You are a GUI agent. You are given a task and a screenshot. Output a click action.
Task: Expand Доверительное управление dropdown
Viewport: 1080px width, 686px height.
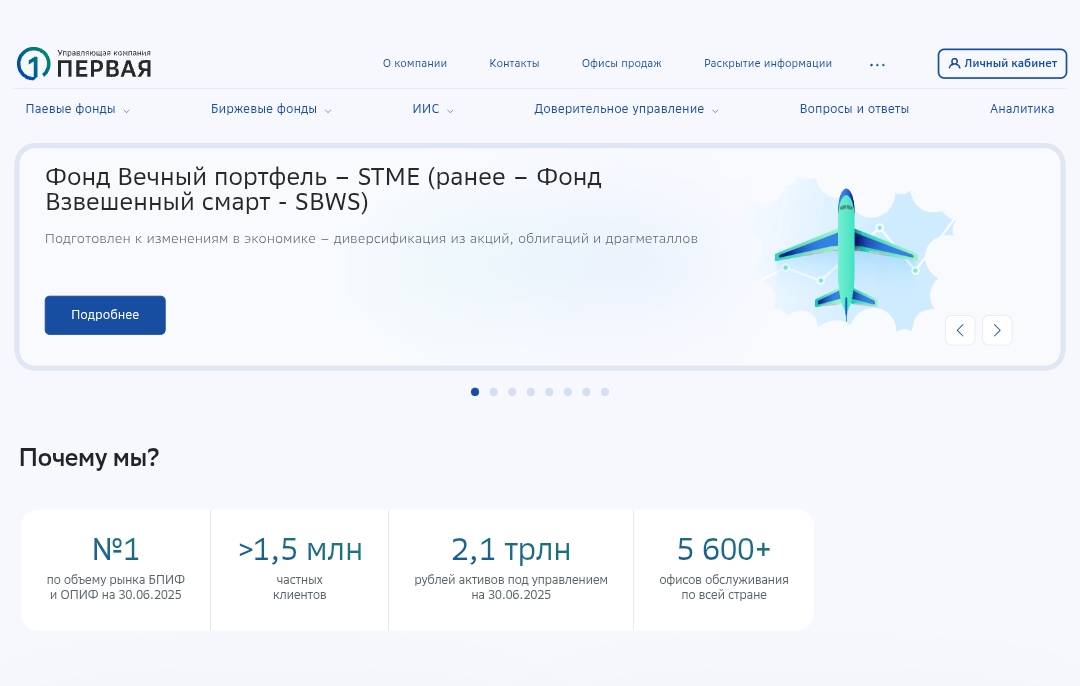(625, 110)
